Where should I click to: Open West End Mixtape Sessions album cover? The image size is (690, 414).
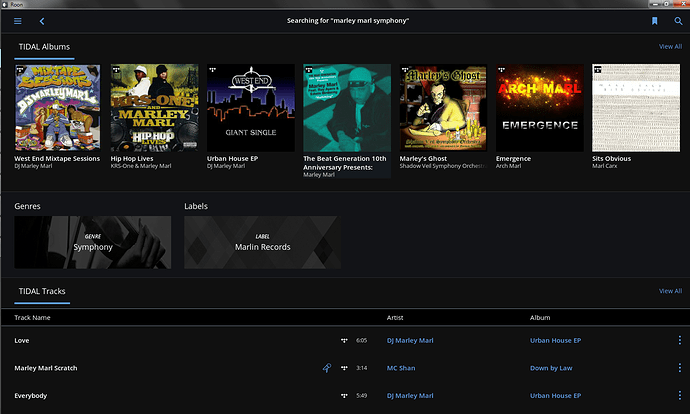click(58, 108)
